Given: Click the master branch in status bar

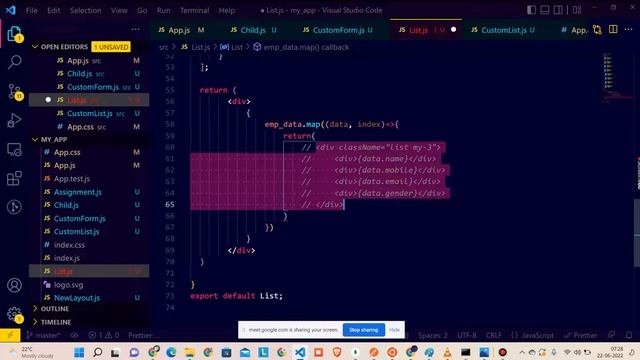Looking at the screenshot, I should pos(43,335).
